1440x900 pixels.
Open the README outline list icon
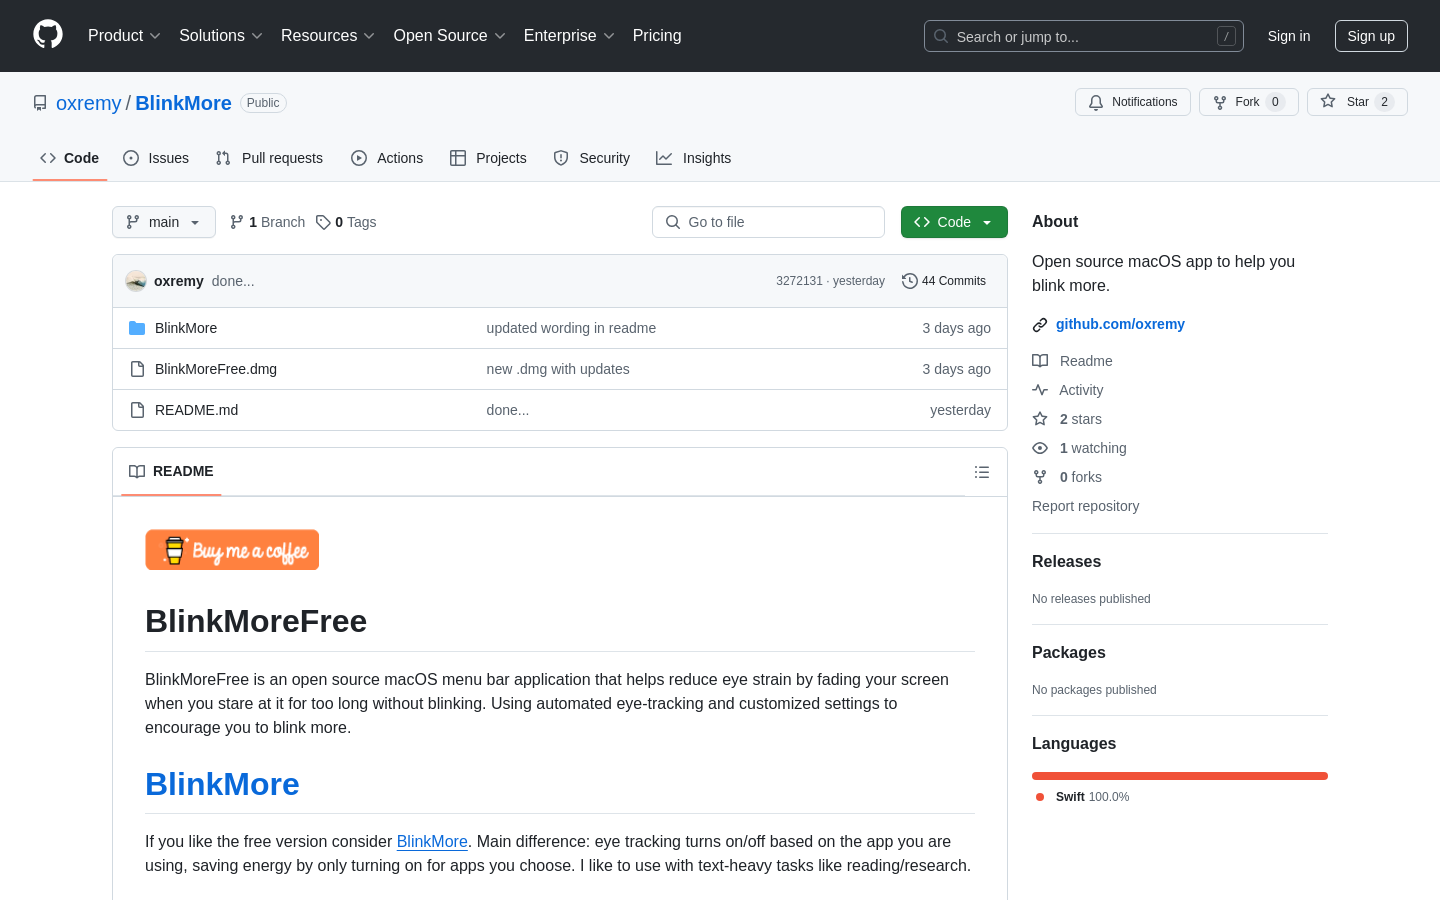click(x=982, y=472)
